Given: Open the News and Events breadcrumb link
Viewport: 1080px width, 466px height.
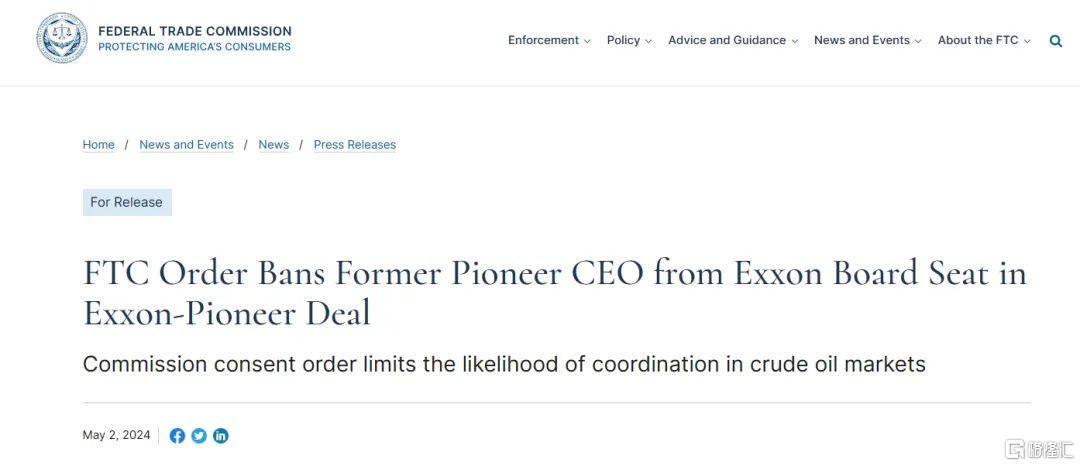Looking at the screenshot, I should (x=186, y=145).
